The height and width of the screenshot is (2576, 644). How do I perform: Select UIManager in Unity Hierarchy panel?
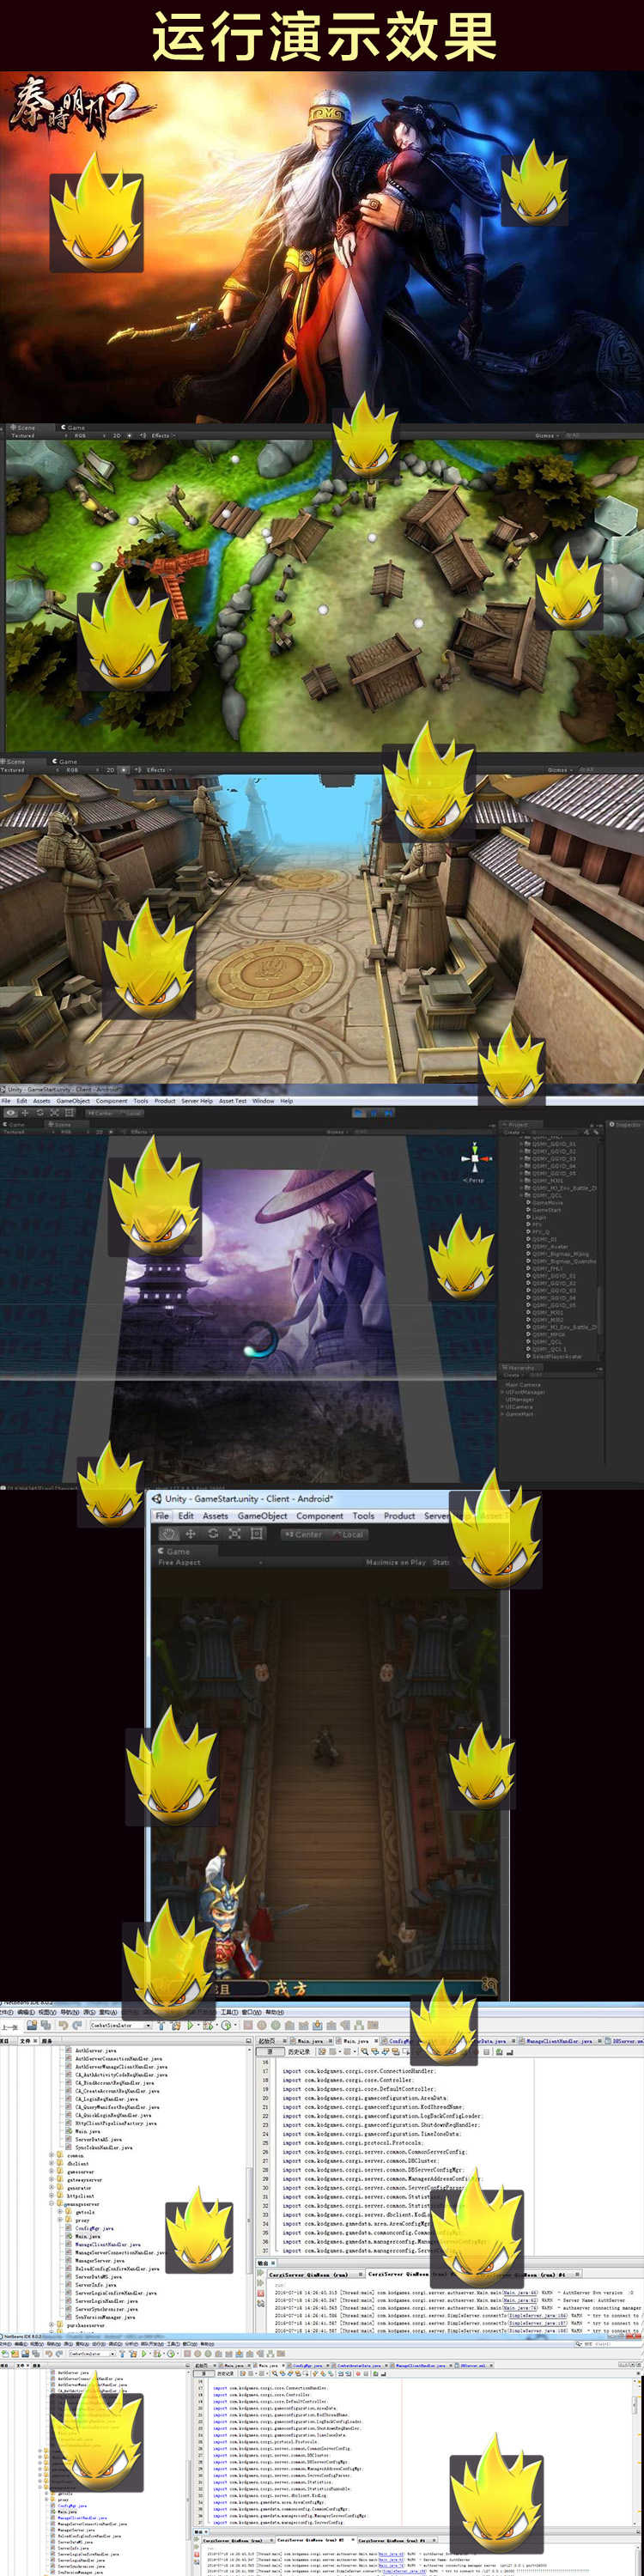519,1399
